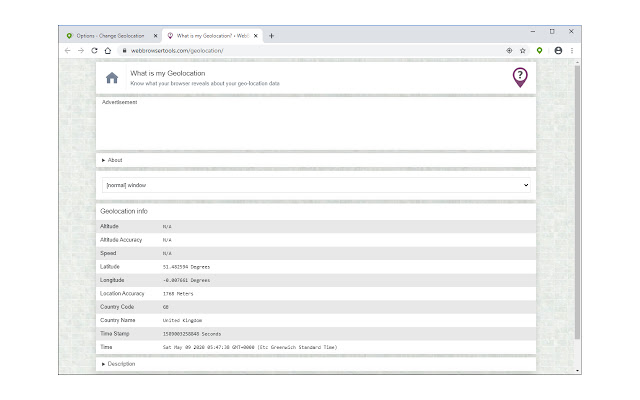
Task: Open the Chrome profile avatar icon
Action: (x=558, y=50)
